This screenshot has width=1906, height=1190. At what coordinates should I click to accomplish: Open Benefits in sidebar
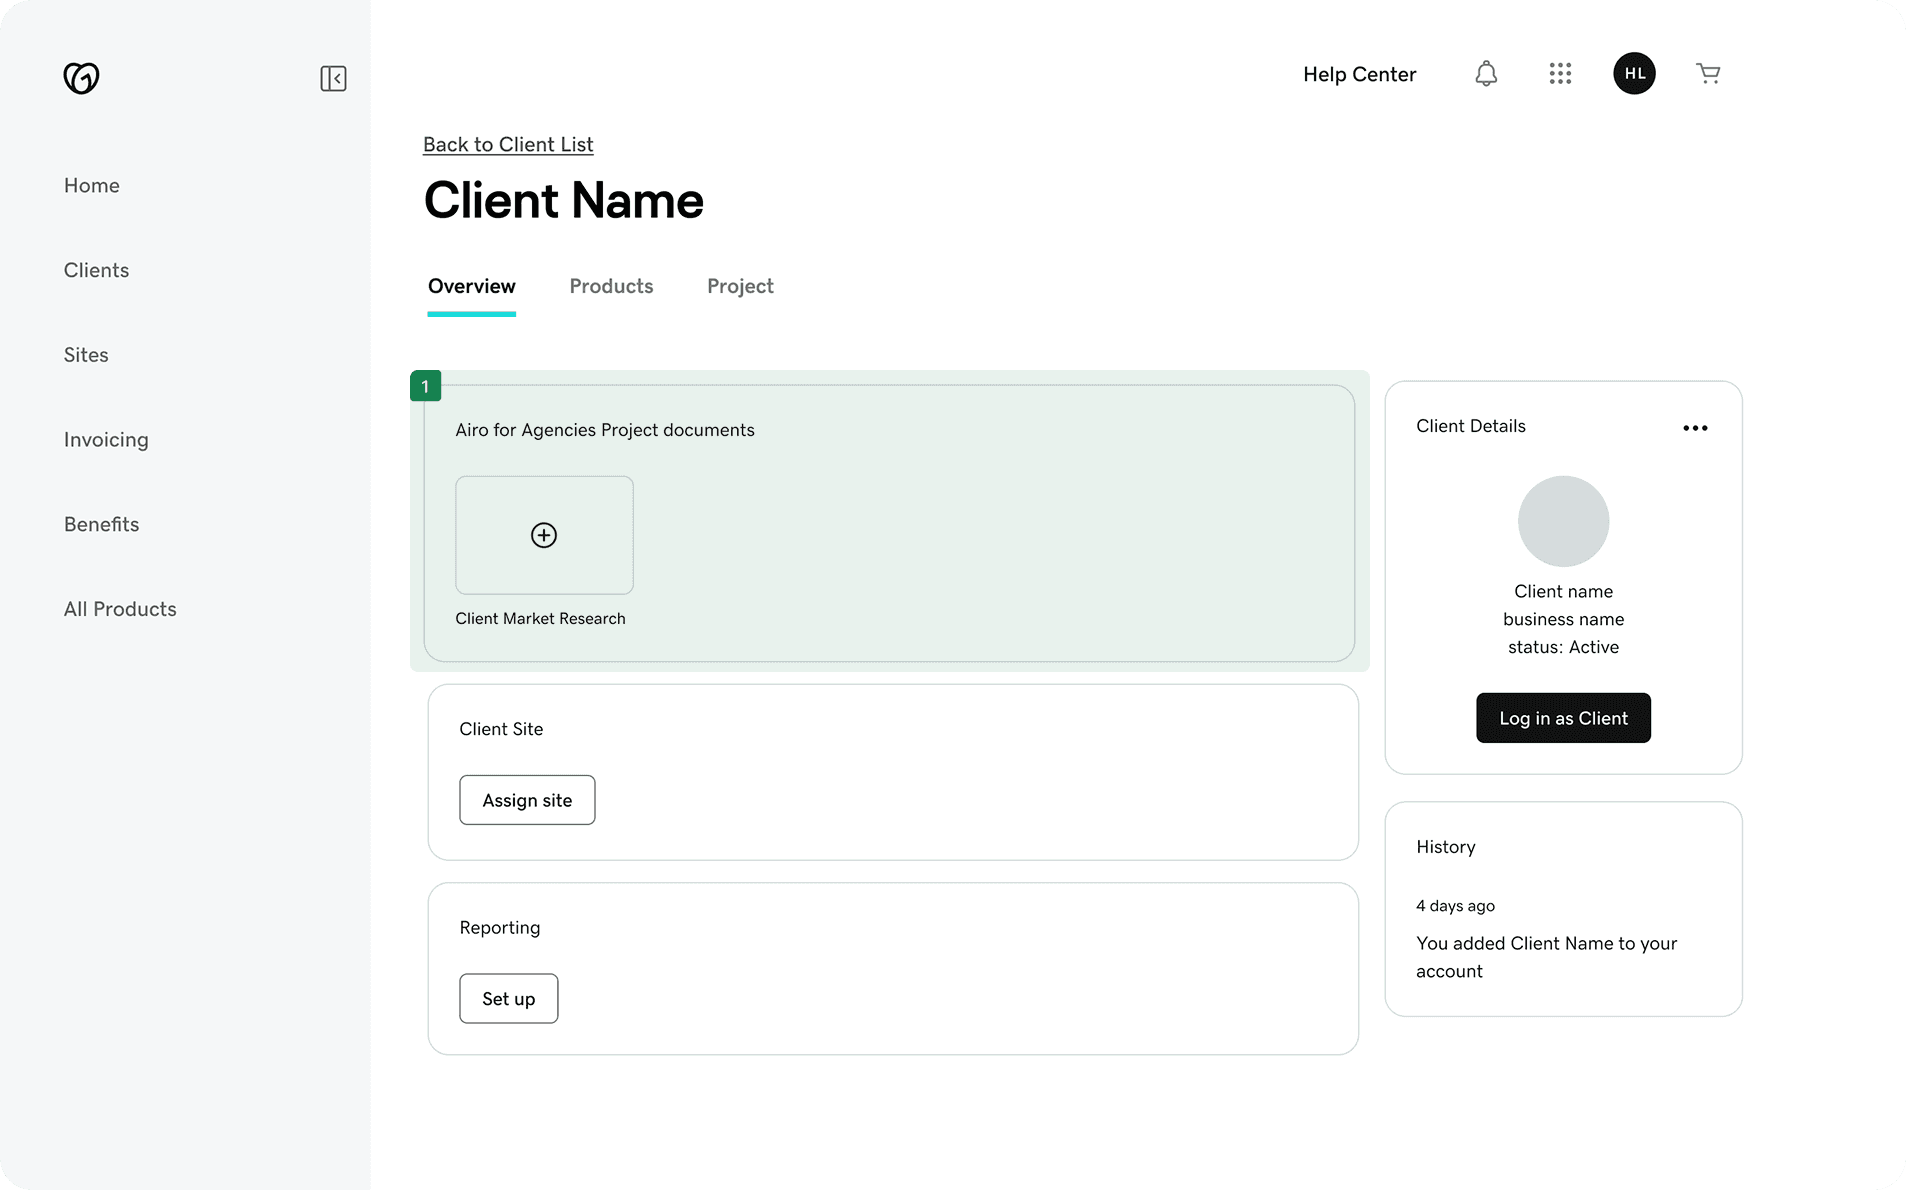[x=101, y=524]
